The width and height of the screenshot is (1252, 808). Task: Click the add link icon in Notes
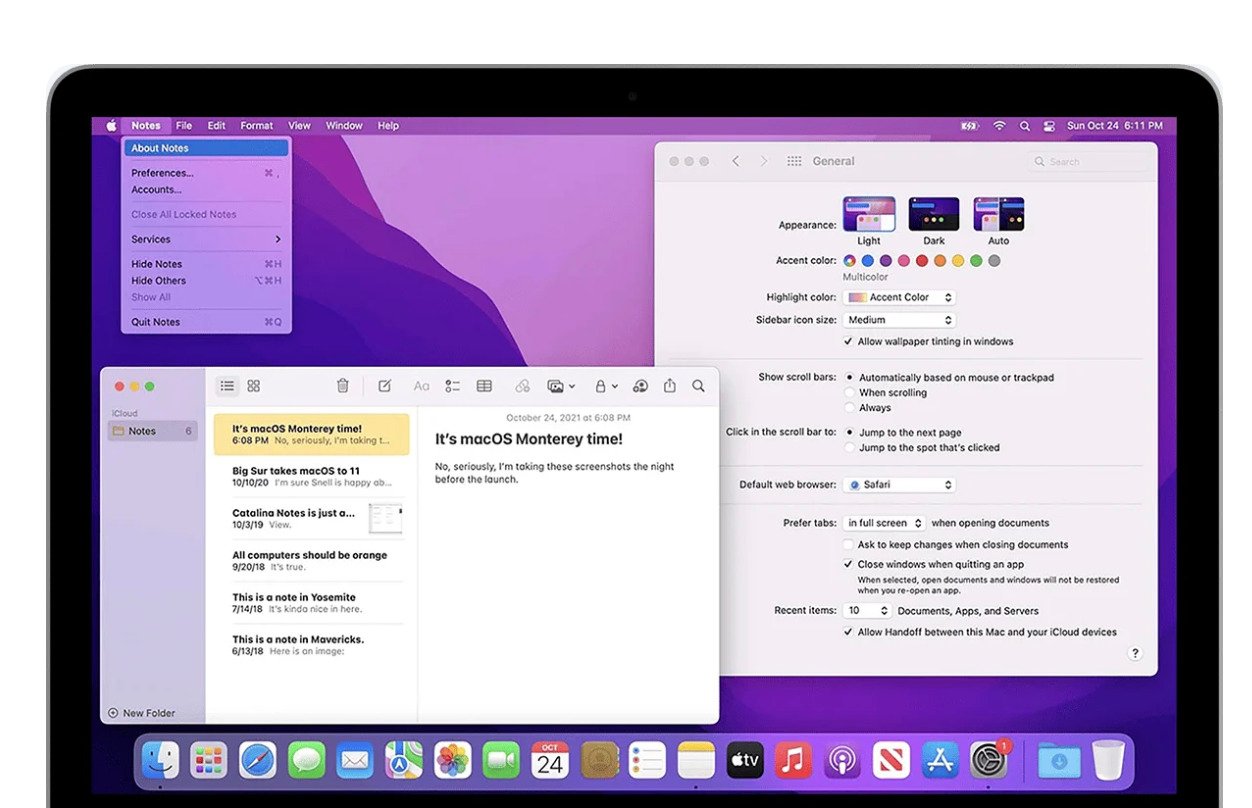[x=522, y=386]
